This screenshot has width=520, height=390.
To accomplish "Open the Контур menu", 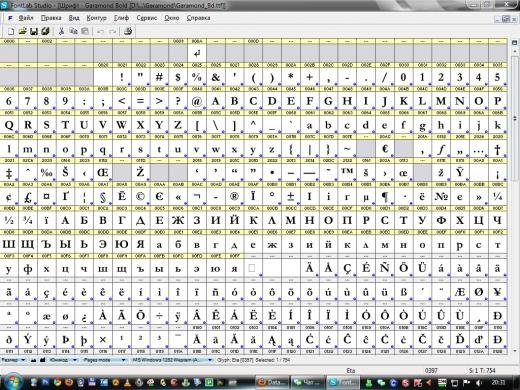I will coord(97,18).
